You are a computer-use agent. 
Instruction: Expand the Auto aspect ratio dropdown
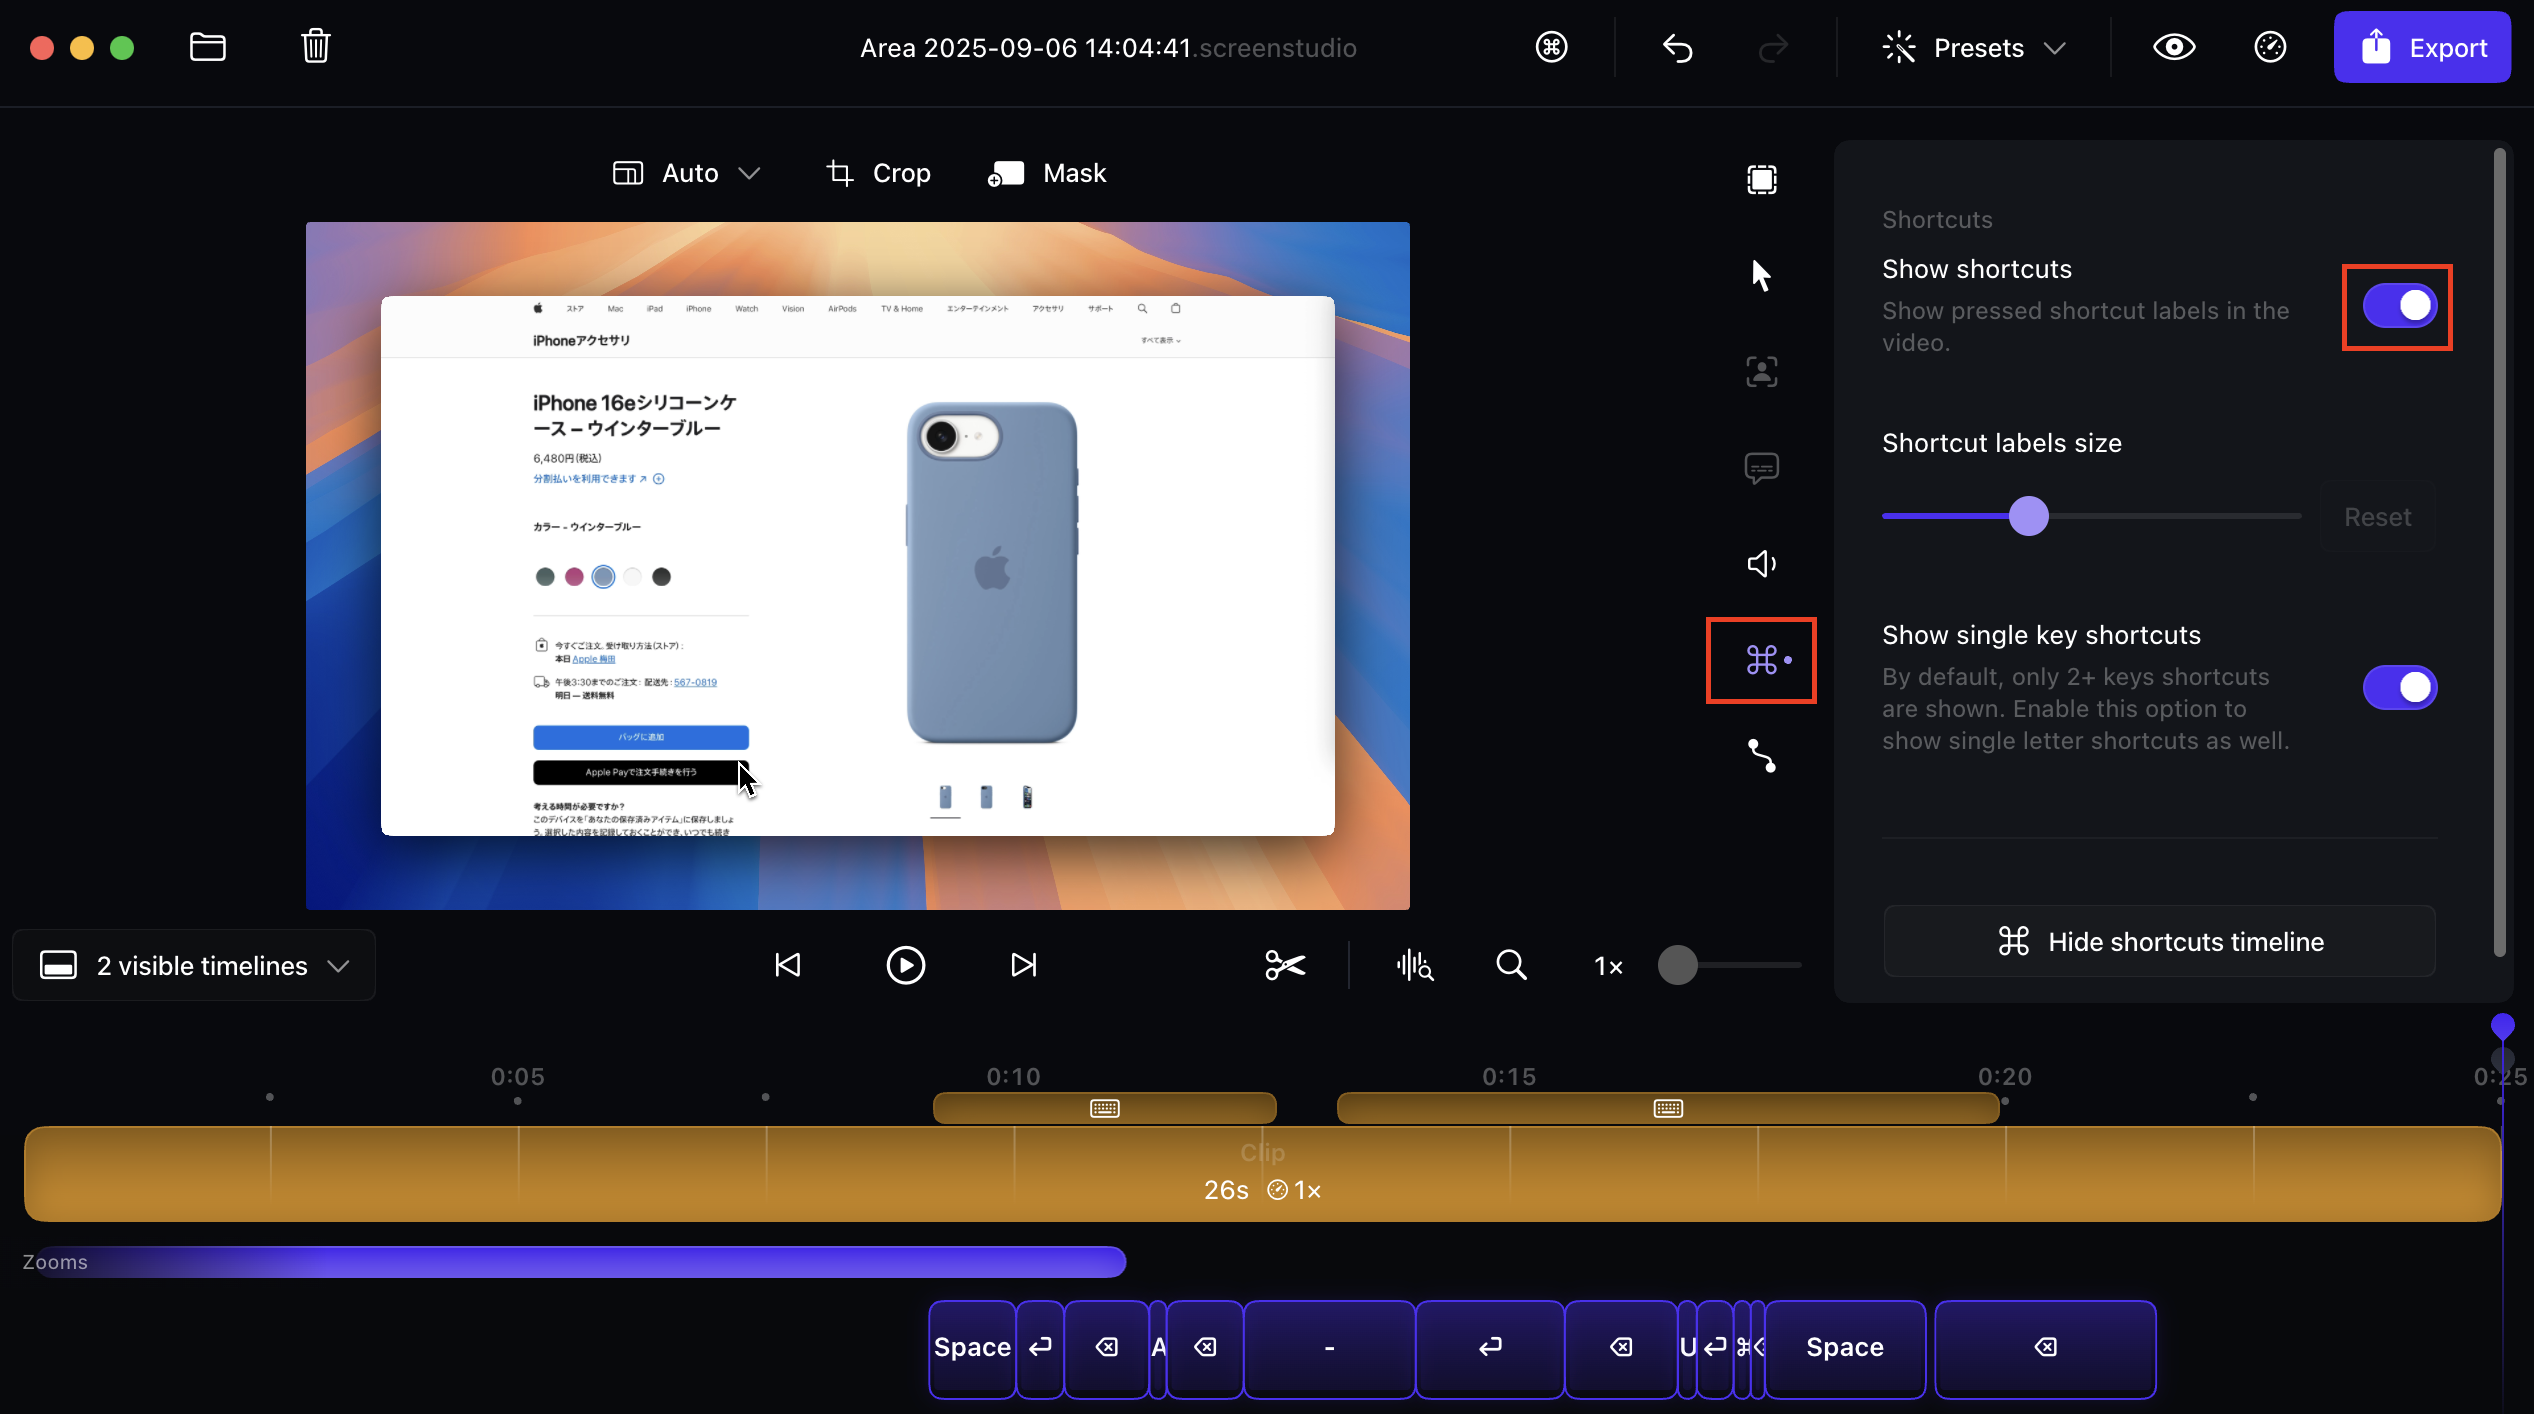click(687, 173)
